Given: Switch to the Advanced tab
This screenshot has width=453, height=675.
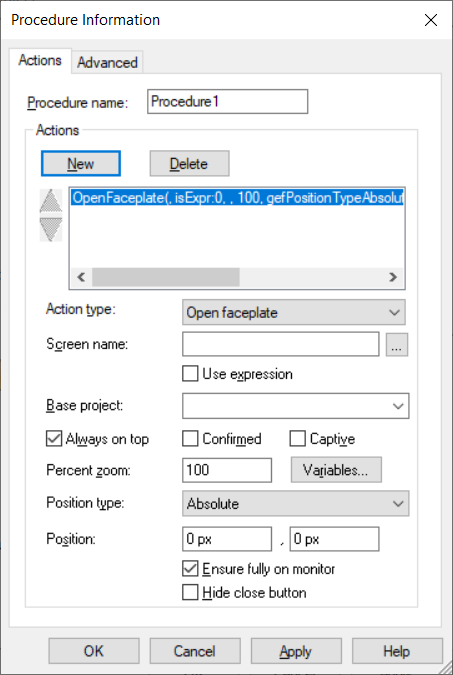Looking at the screenshot, I should pyautogui.click(x=107, y=63).
